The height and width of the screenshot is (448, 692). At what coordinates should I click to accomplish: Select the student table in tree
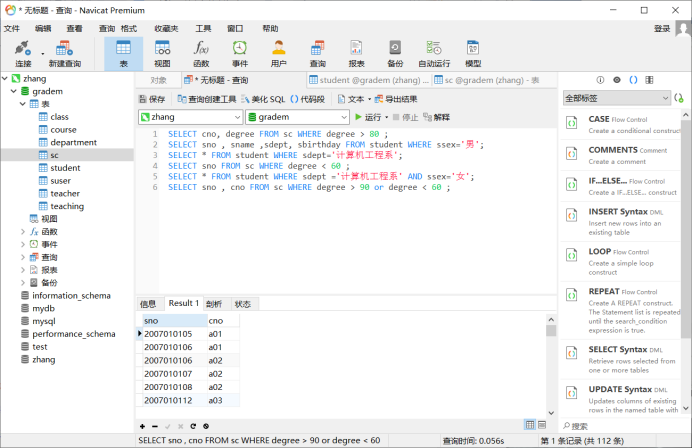(x=65, y=168)
